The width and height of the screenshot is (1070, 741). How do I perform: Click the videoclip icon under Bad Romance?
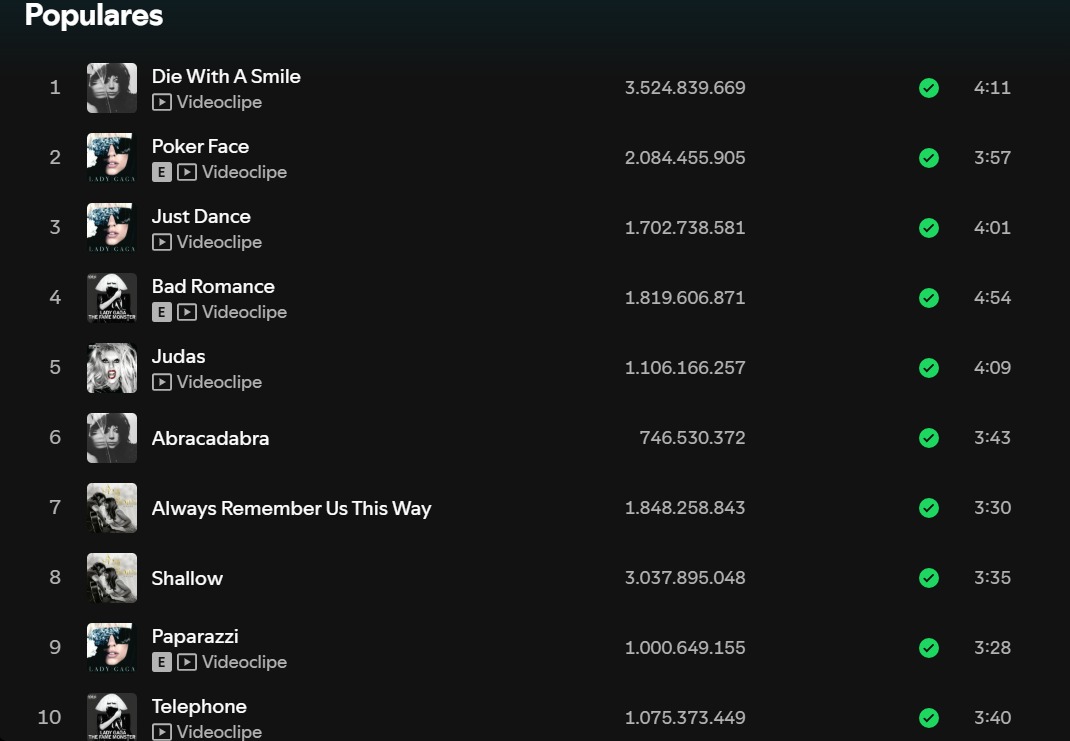pos(187,312)
